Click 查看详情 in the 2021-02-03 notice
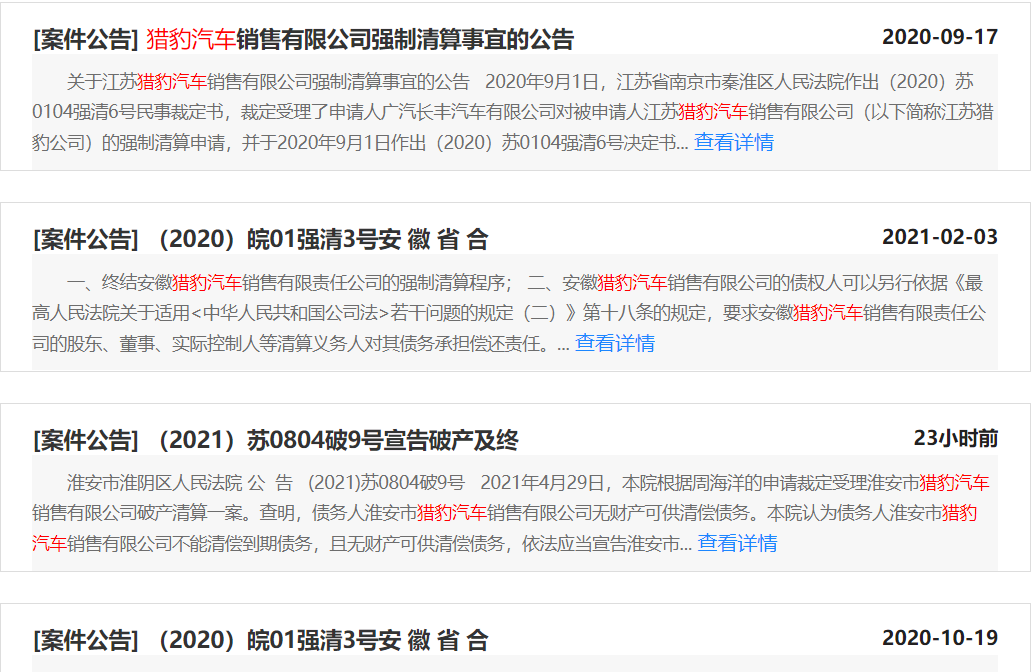Image resolution: width=1032 pixels, height=672 pixels. tap(615, 342)
